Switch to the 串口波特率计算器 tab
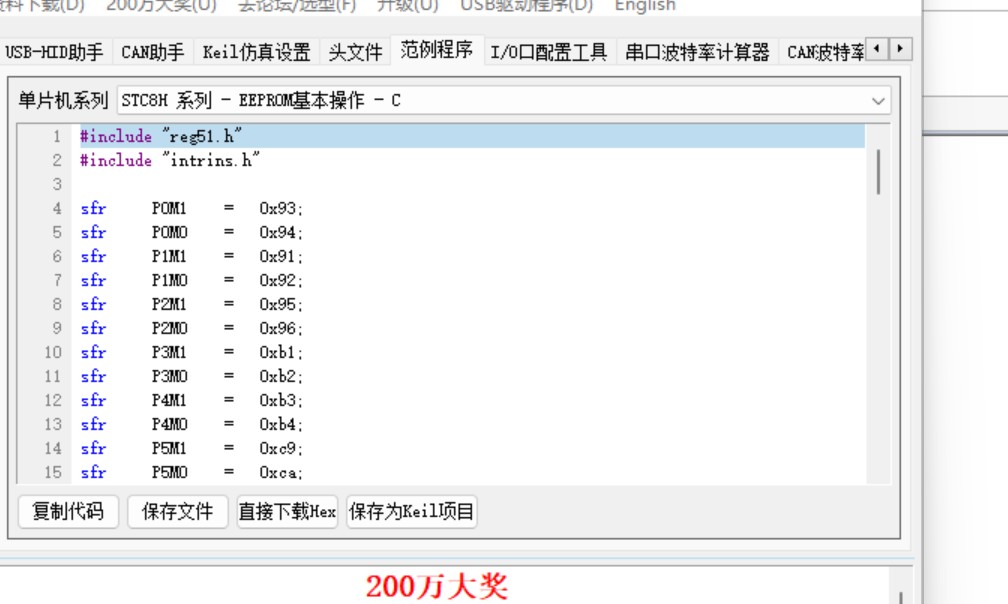The width and height of the screenshot is (1008, 604). pos(698,52)
